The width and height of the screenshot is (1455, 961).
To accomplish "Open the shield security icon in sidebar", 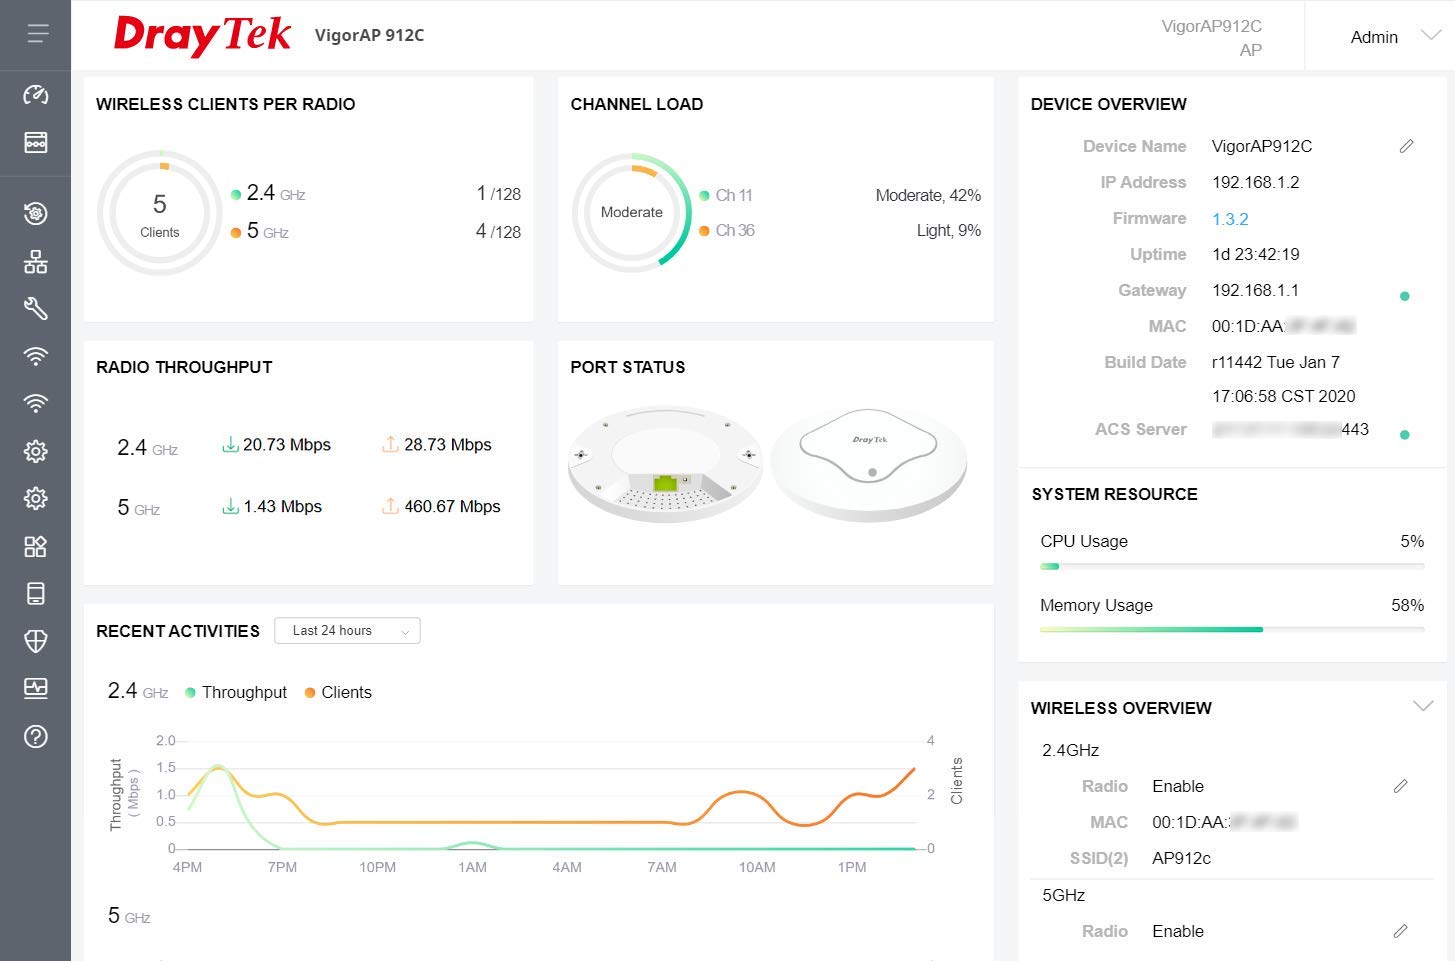I will coord(36,641).
